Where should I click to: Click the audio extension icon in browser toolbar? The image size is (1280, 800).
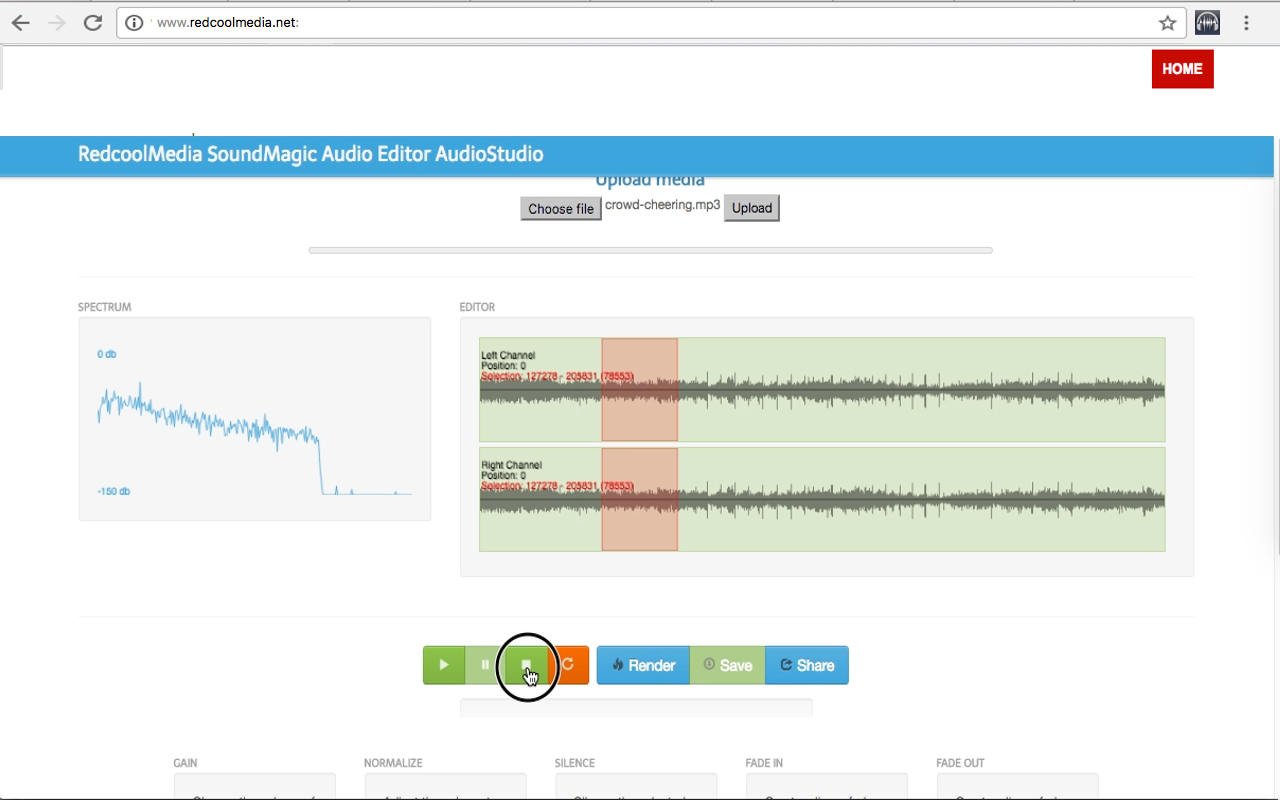point(1207,22)
